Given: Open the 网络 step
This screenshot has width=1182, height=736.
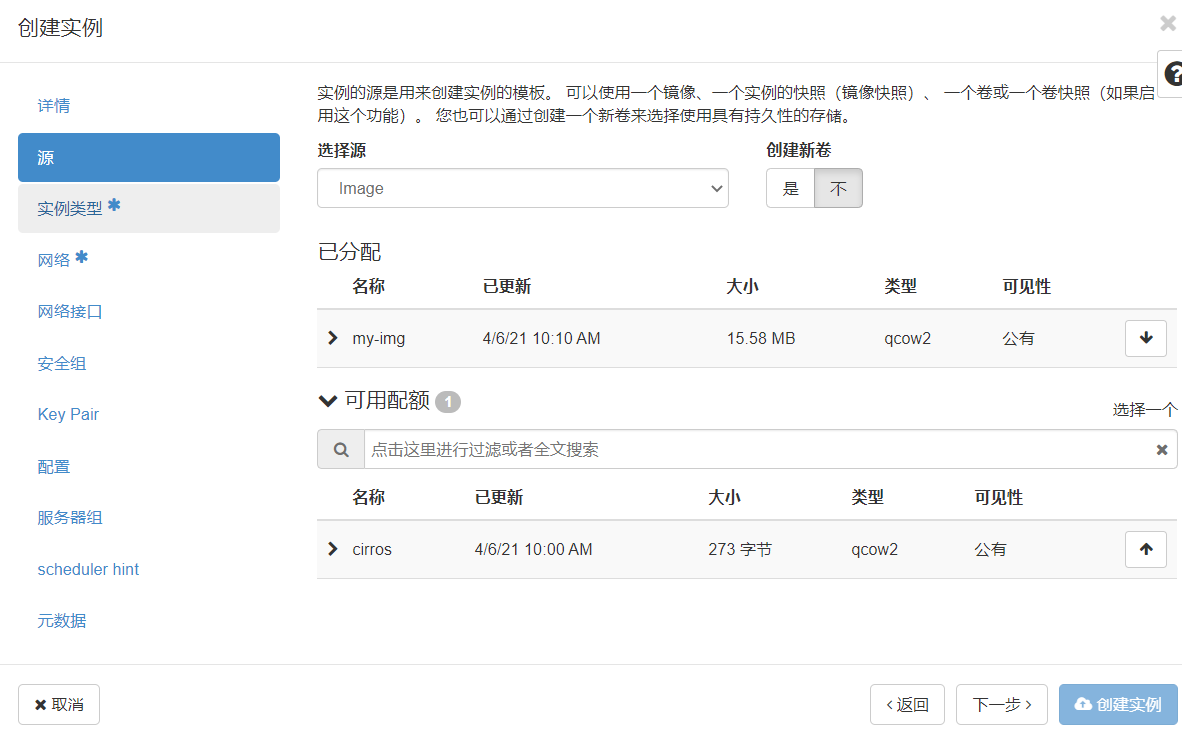Looking at the screenshot, I should [54, 260].
